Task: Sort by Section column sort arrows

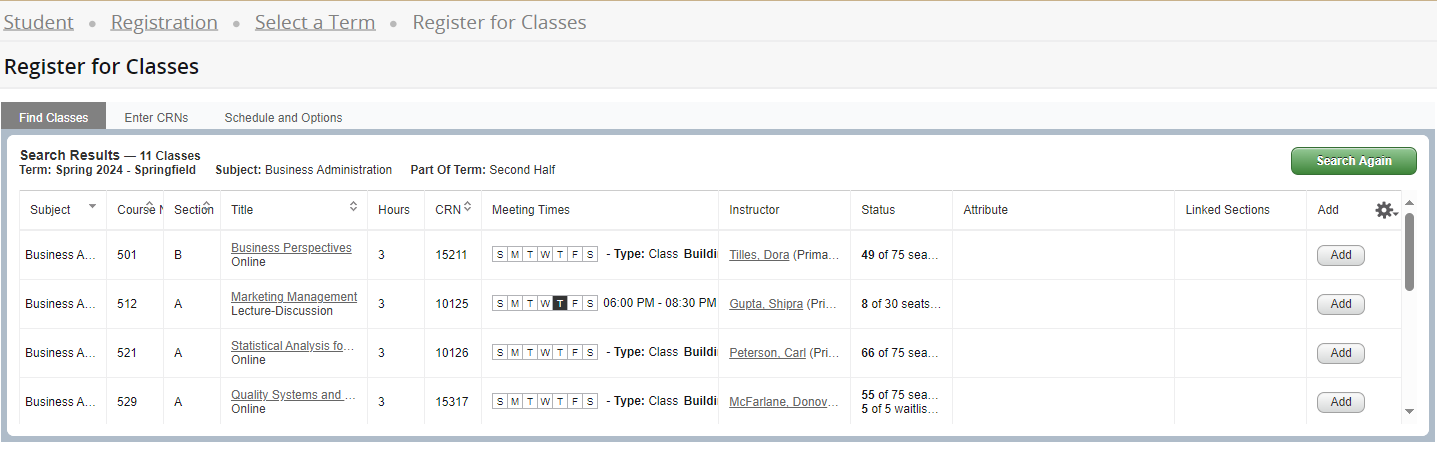Action: 209,206
